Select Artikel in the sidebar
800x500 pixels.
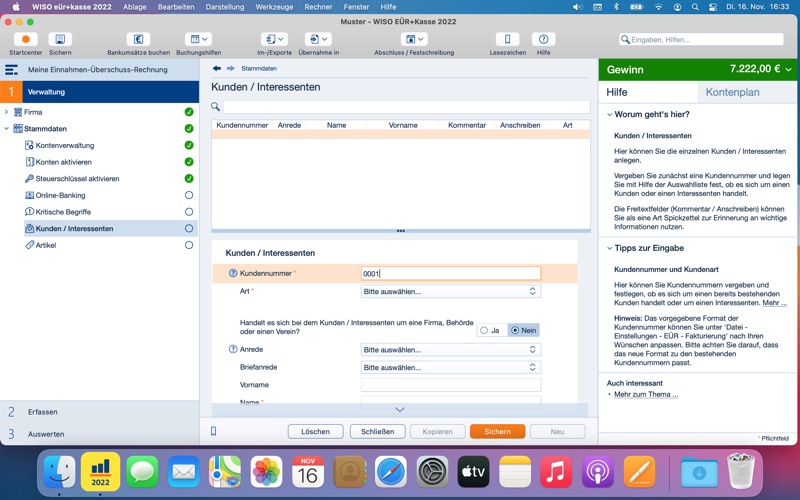[46, 245]
